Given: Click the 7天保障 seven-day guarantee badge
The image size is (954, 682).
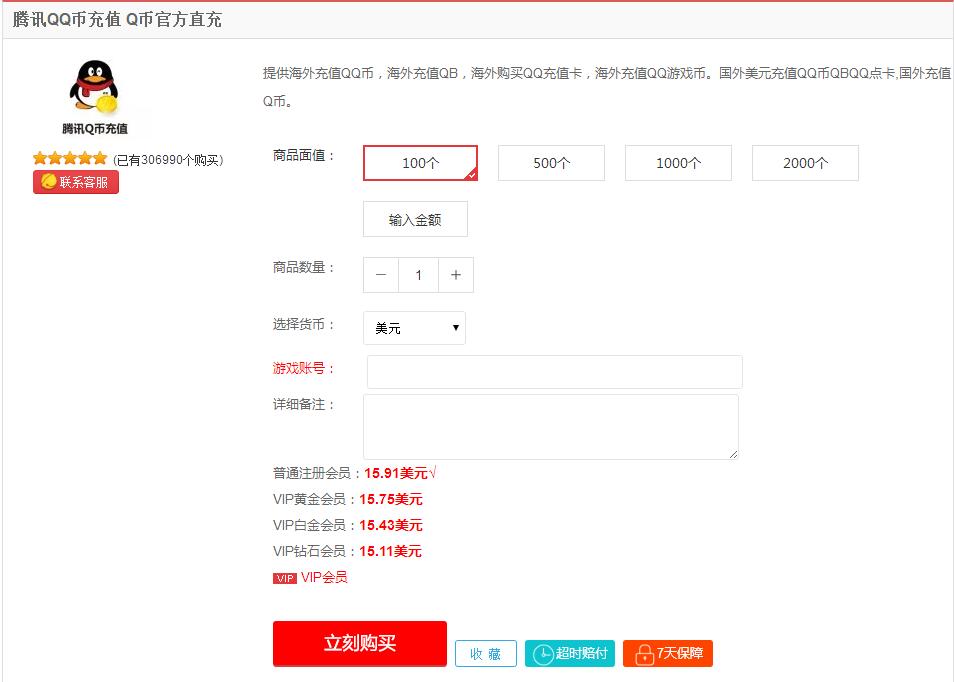Looking at the screenshot, I should click(x=667, y=653).
